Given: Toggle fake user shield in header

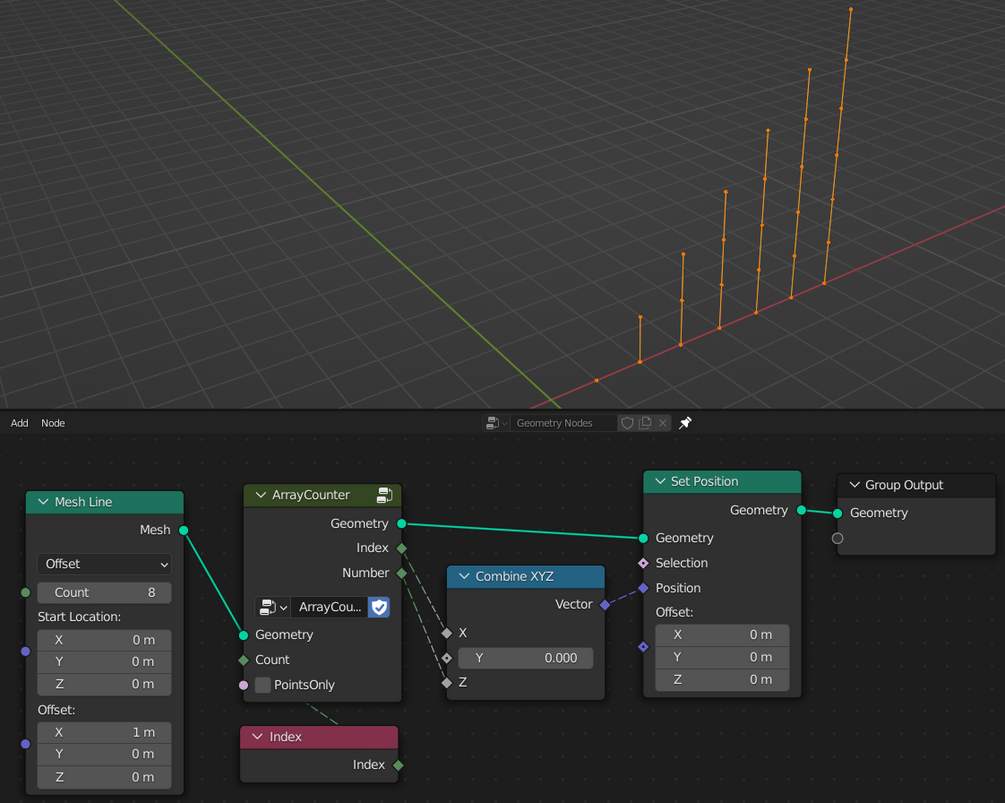Looking at the screenshot, I should pos(627,423).
